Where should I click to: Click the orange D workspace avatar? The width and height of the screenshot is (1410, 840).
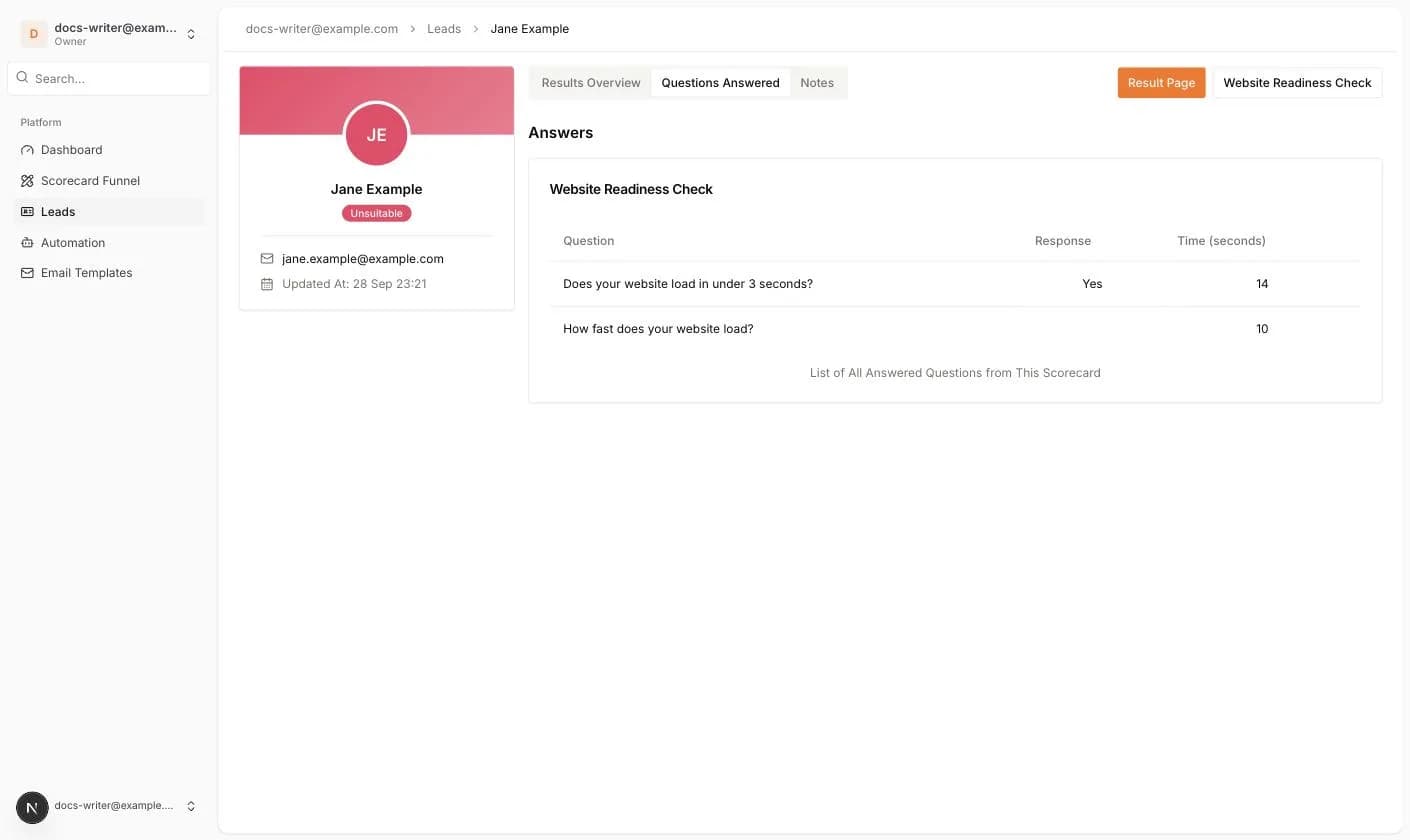tap(33, 34)
